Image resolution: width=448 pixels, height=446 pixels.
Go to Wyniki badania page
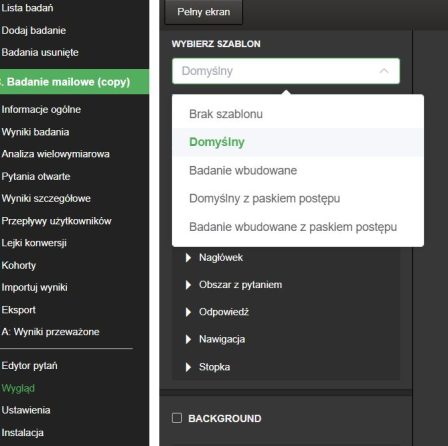click(x=35, y=132)
